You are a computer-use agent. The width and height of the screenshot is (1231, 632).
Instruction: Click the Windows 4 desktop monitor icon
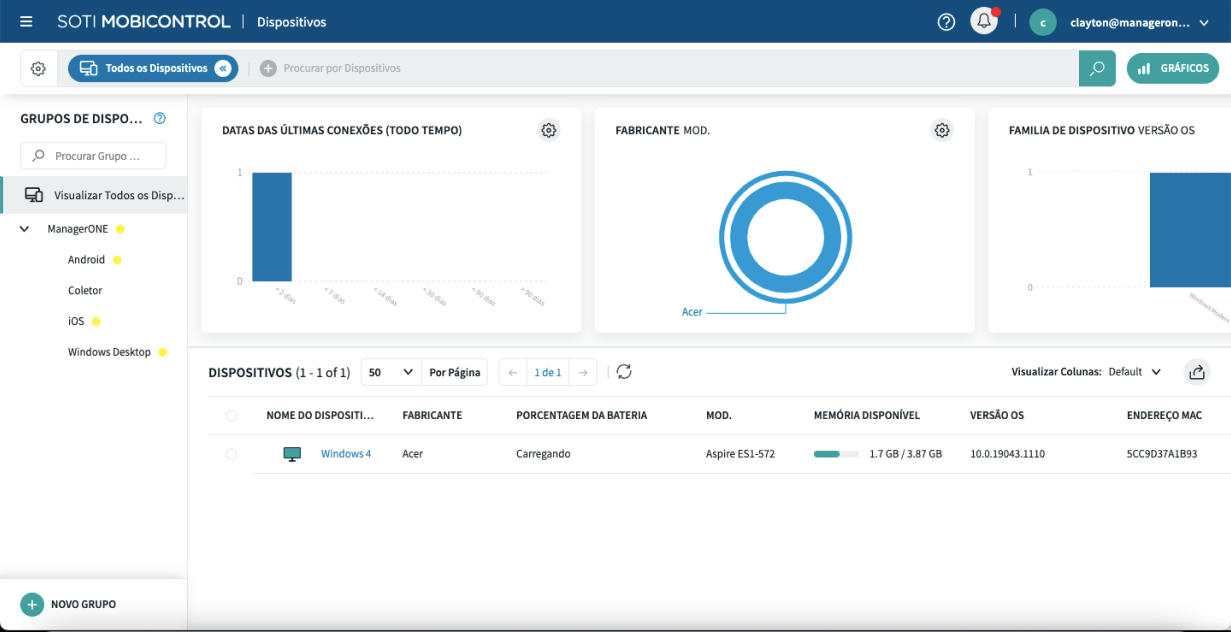292,454
